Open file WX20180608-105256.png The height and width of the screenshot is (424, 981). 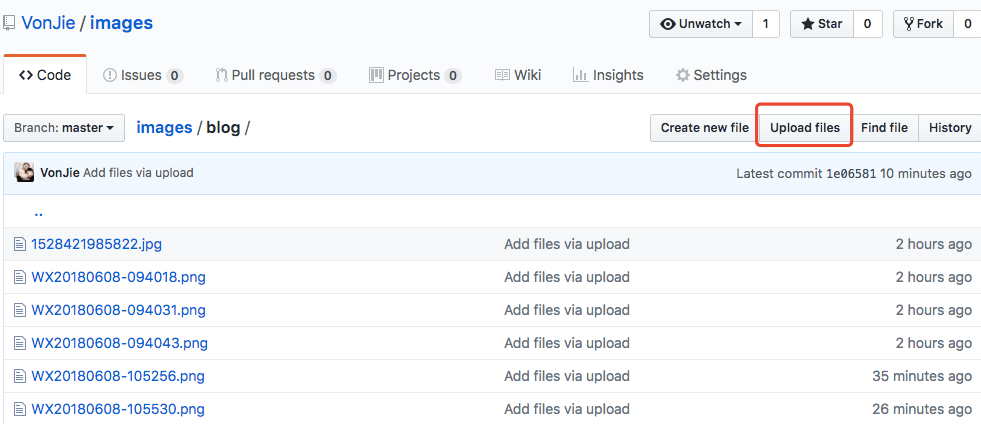pyautogui.click(x=118, y=376)
